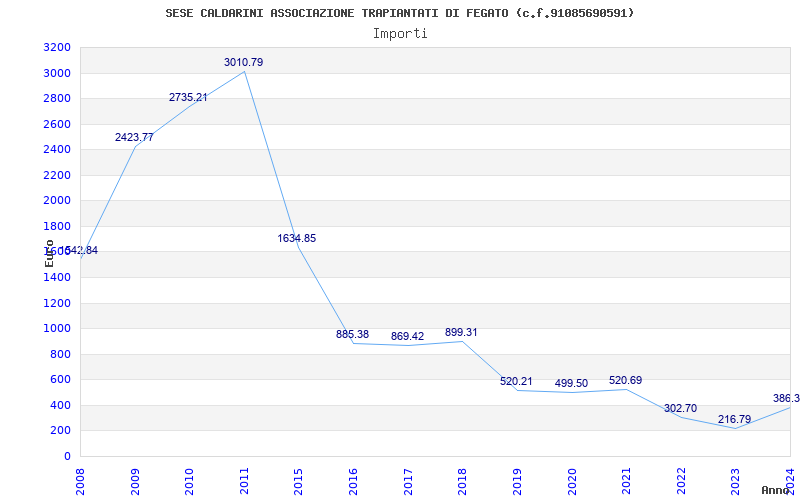Click the 216.79 data label

pos(735,419)
